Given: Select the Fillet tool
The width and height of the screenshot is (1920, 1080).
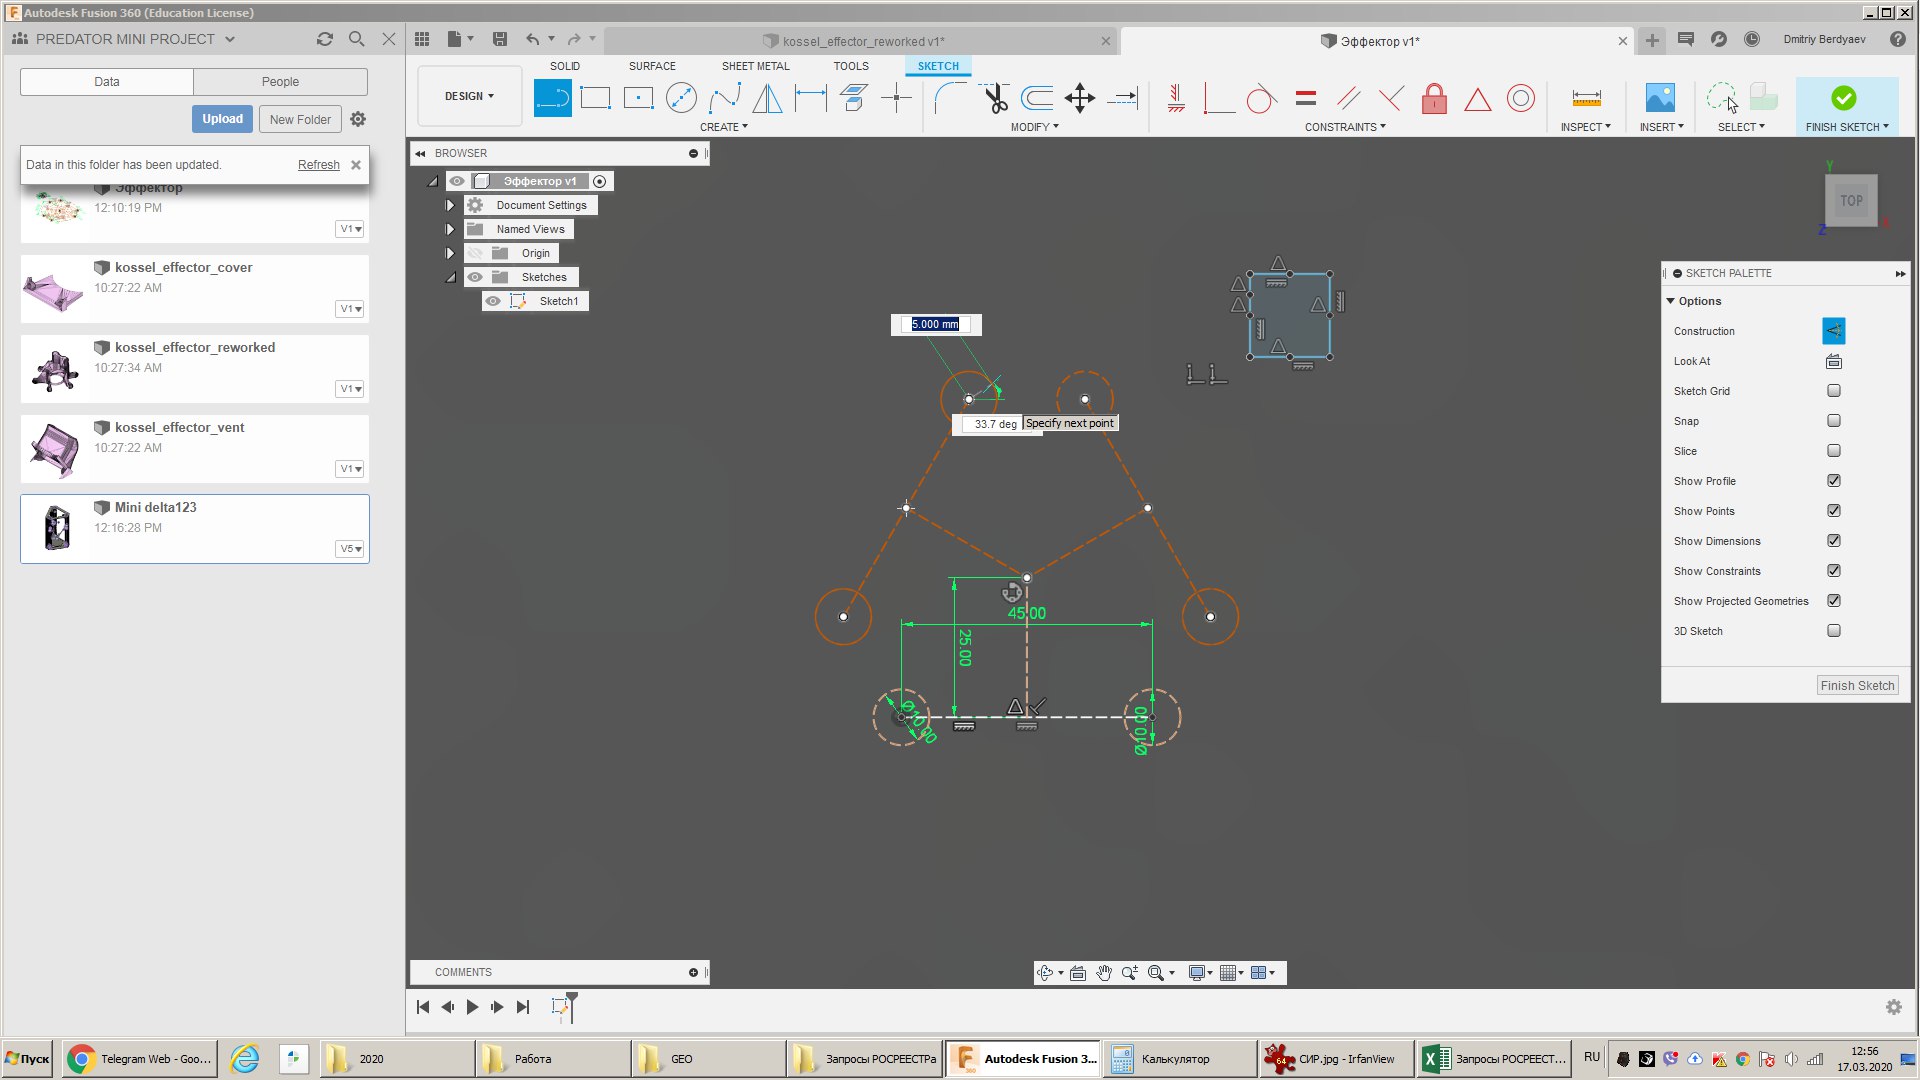Looking at the screenshot, I should [x=949, y=98].
